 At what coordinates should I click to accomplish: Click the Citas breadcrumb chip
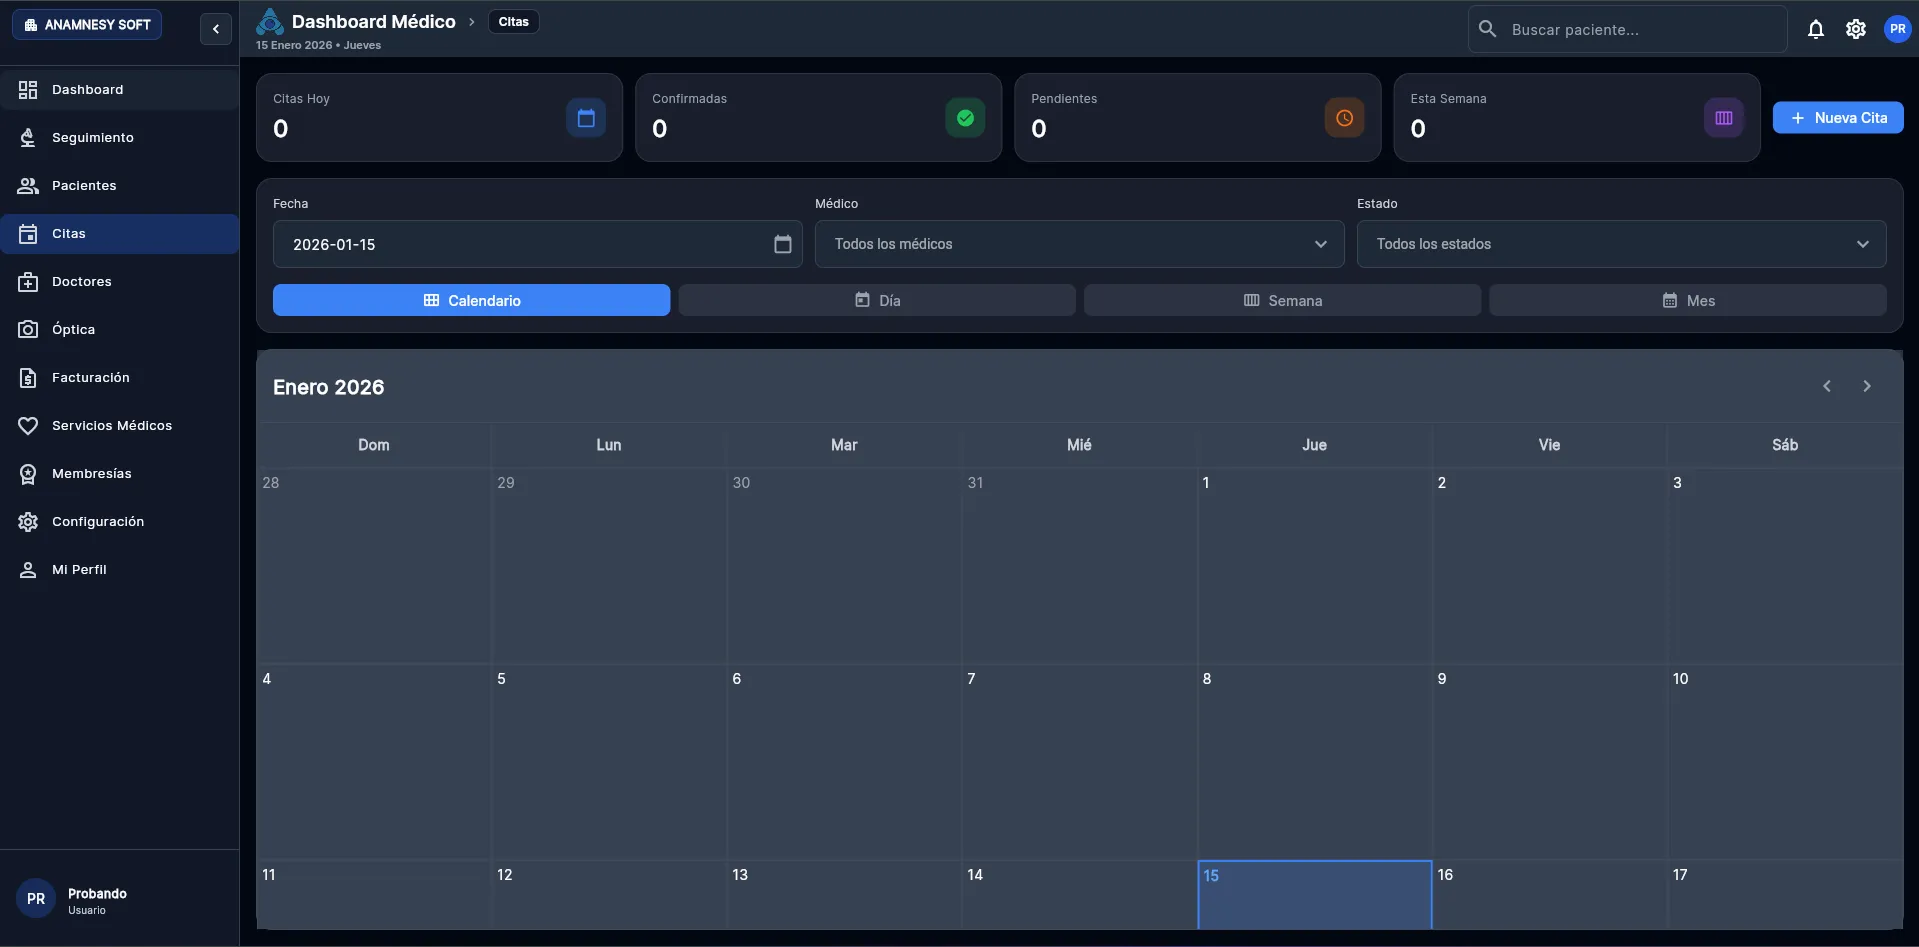click(x=514, y=22)
